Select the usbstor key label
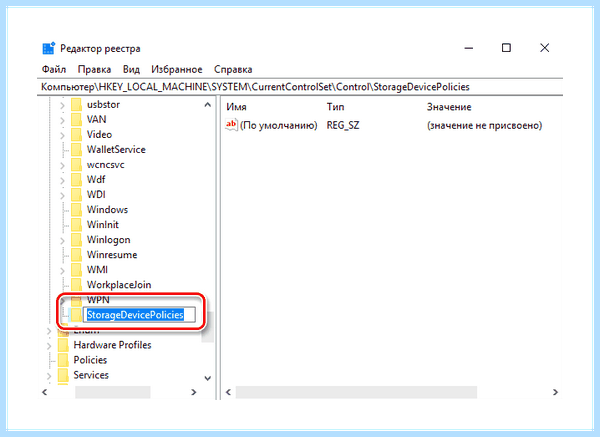The image size is (600, 437). [x=103, y=104]
